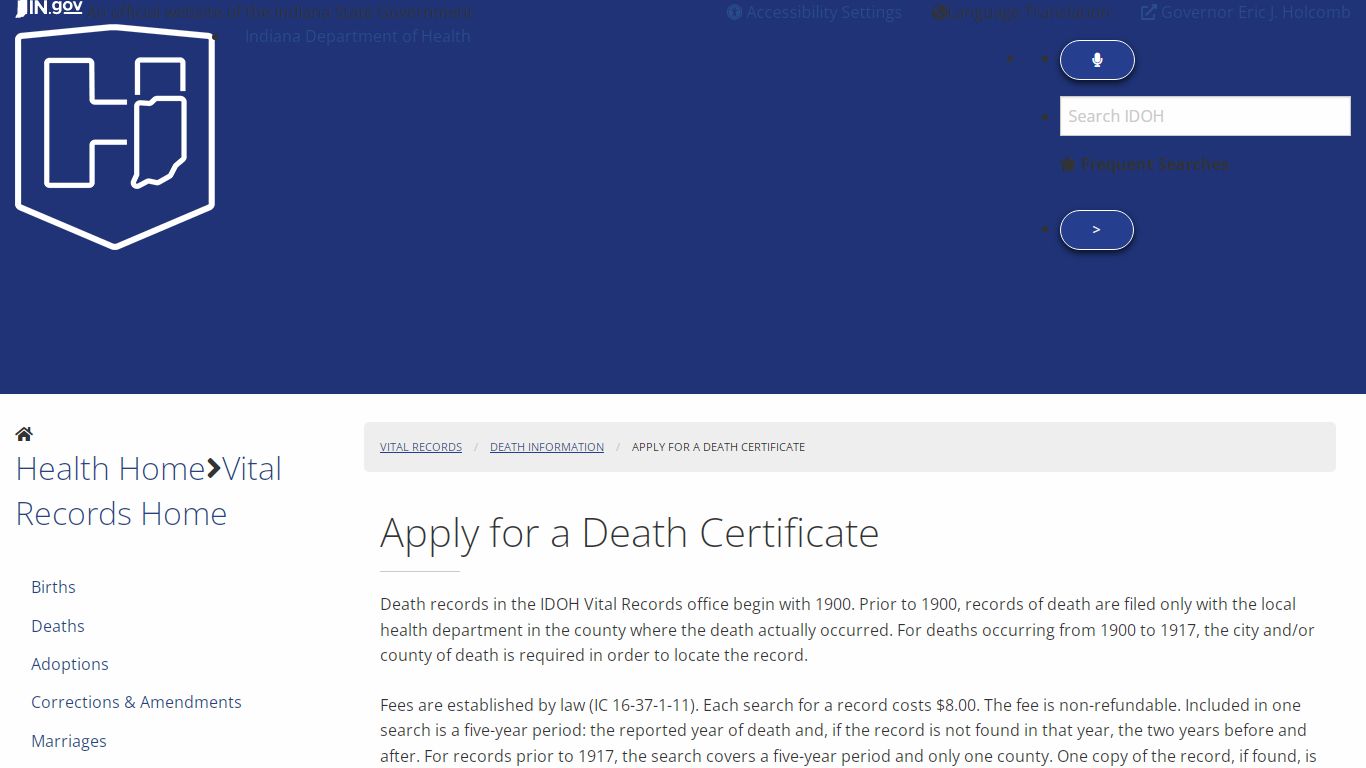Click Death Information breadcrumb

coord(547,447)
